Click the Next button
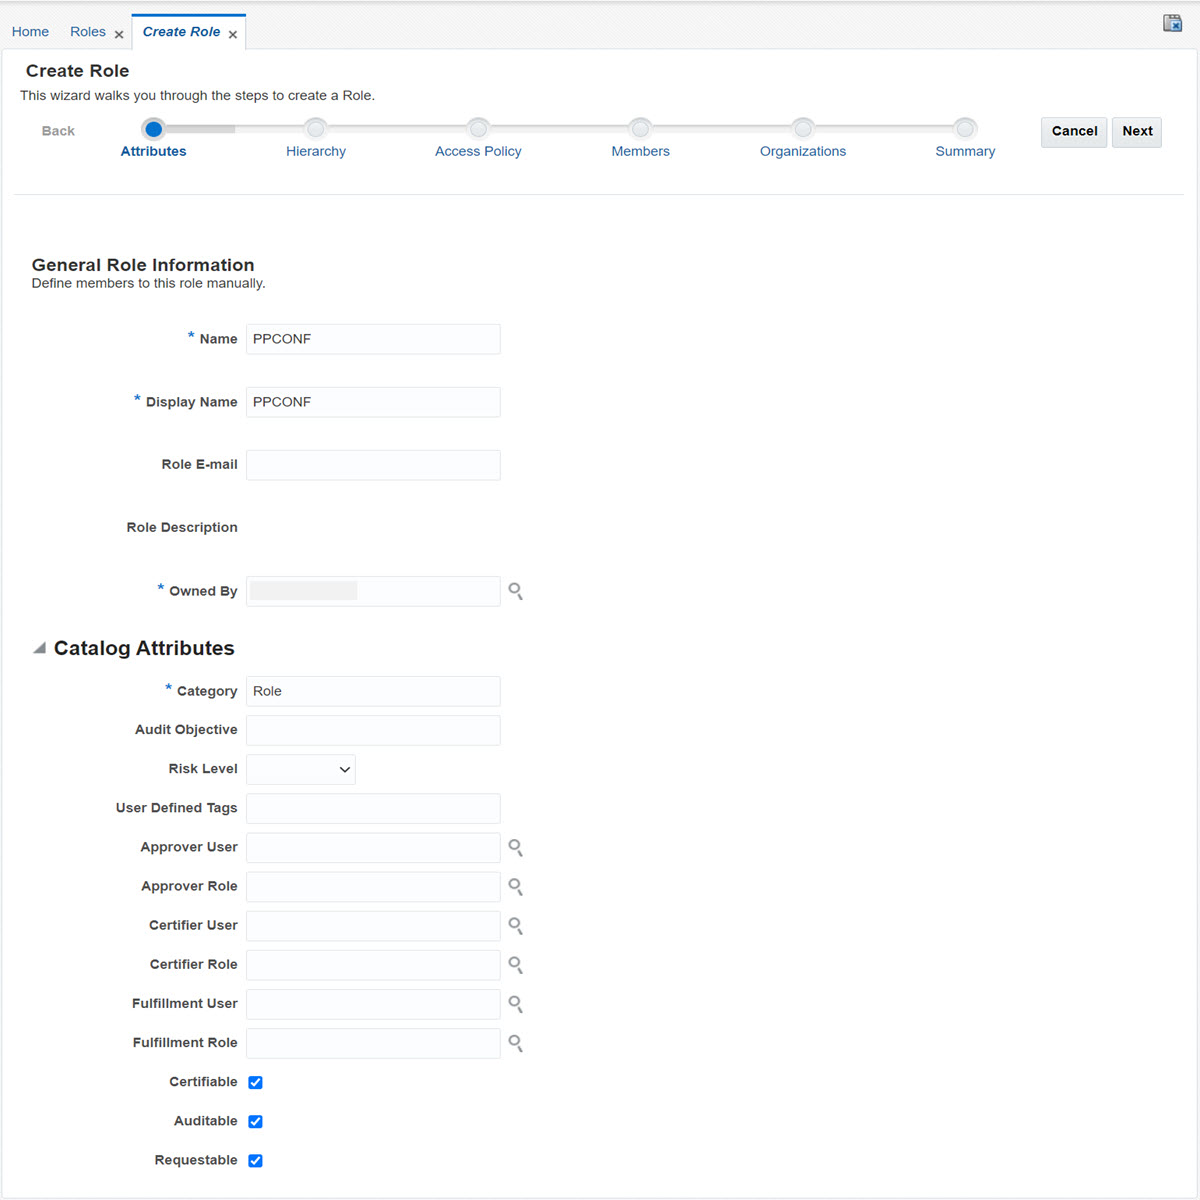This screenshot has height=1200, width=1200. coord(1136,131)
